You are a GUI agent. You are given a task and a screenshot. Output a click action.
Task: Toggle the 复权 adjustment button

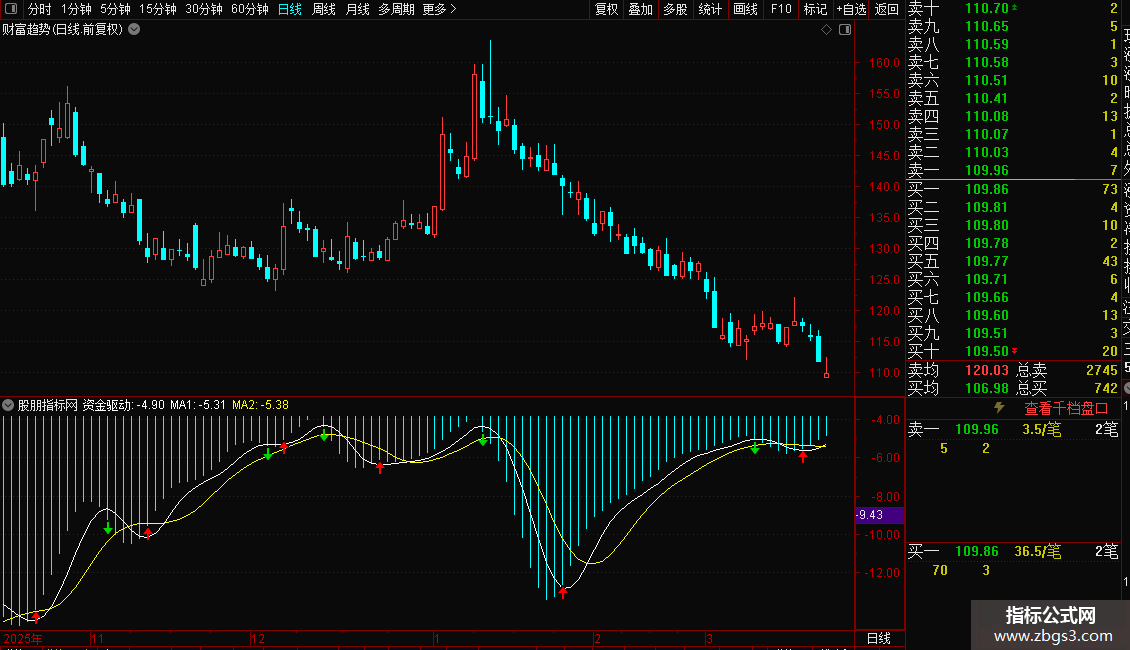606,9
